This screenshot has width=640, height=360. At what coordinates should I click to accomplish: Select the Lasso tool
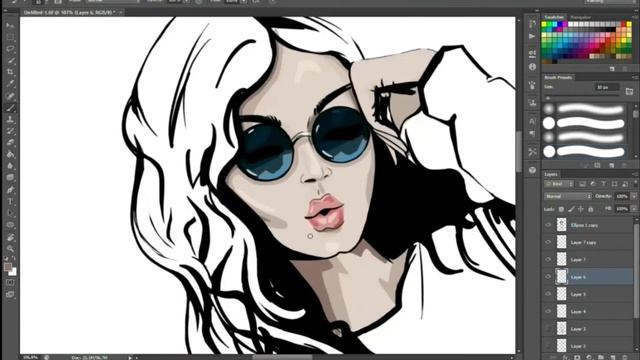click(10, 49)
